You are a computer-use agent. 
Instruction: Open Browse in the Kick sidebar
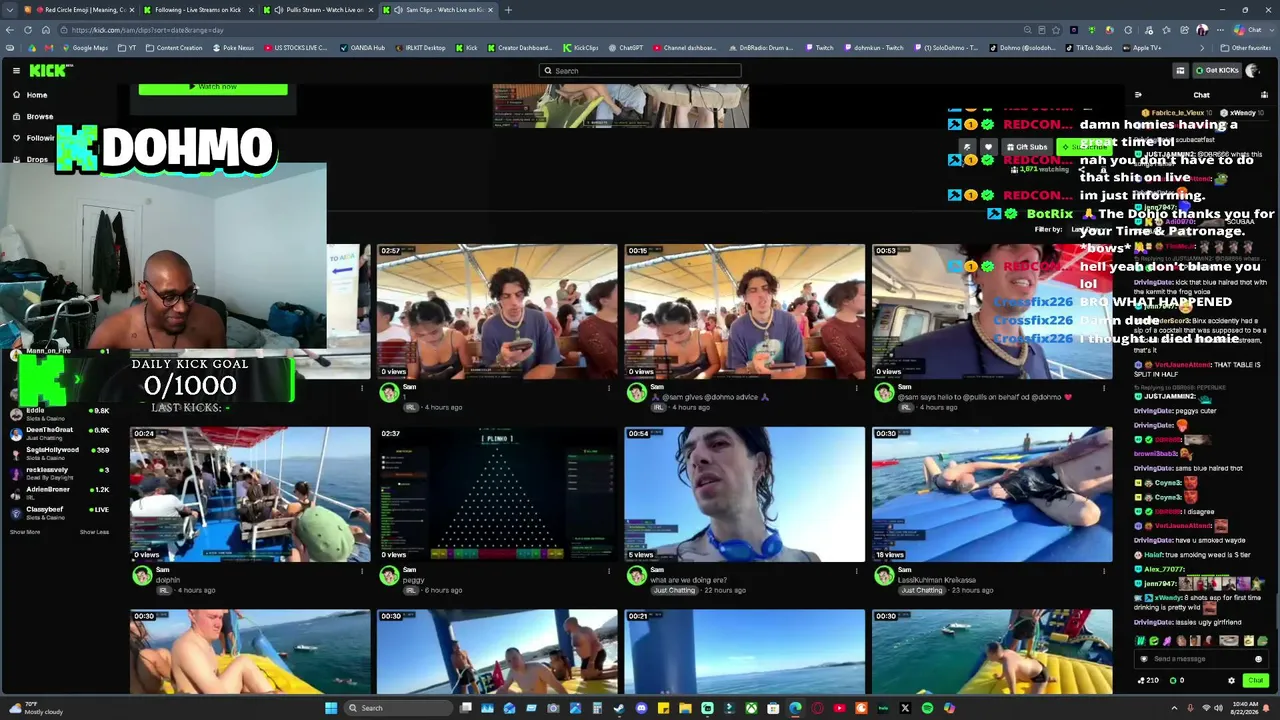40,117
